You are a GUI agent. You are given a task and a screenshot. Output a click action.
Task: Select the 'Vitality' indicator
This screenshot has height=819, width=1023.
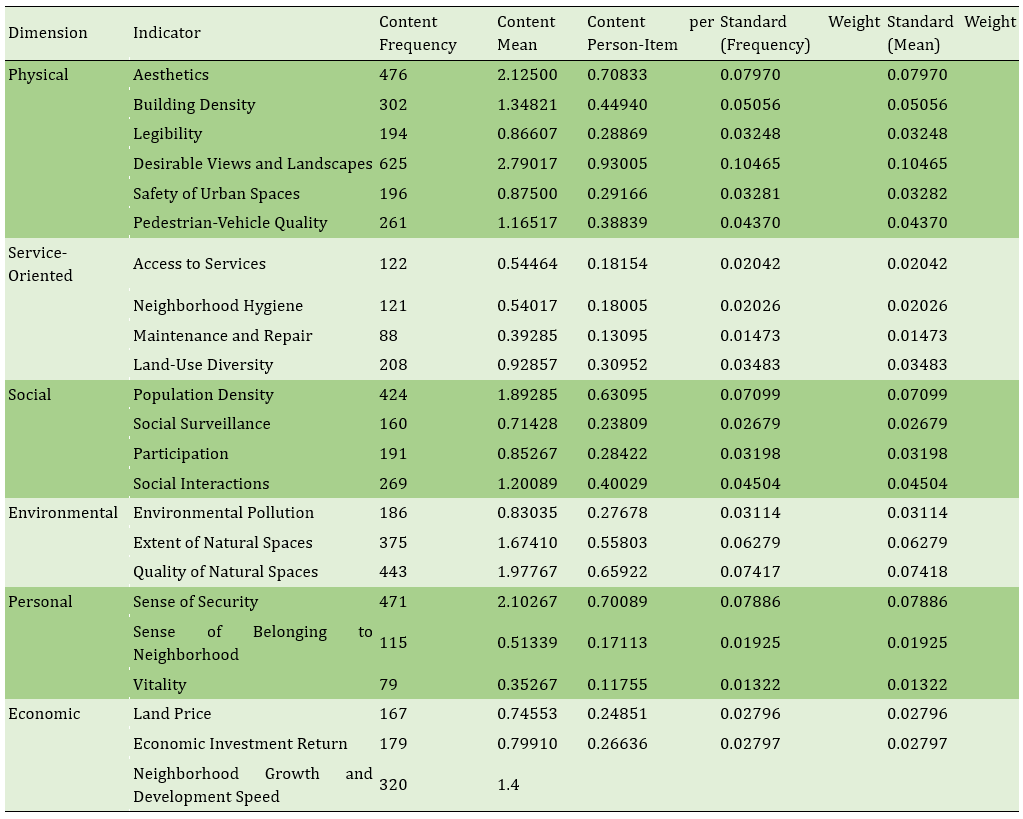159,685
